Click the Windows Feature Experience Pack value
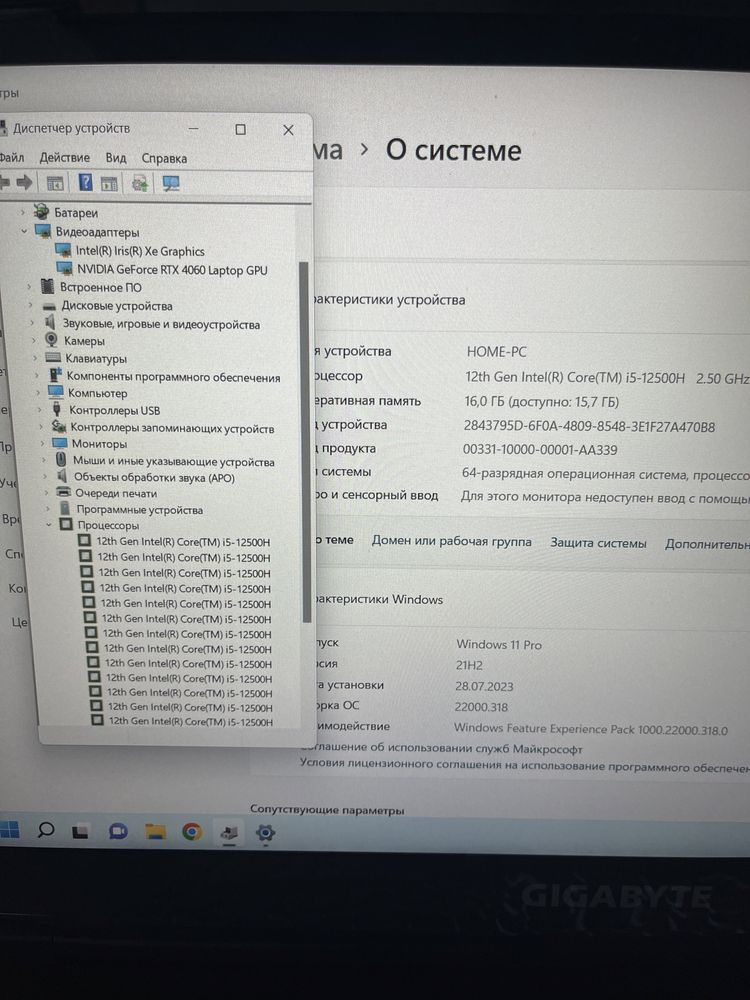The image size is (750, 1000). [591, 729]
